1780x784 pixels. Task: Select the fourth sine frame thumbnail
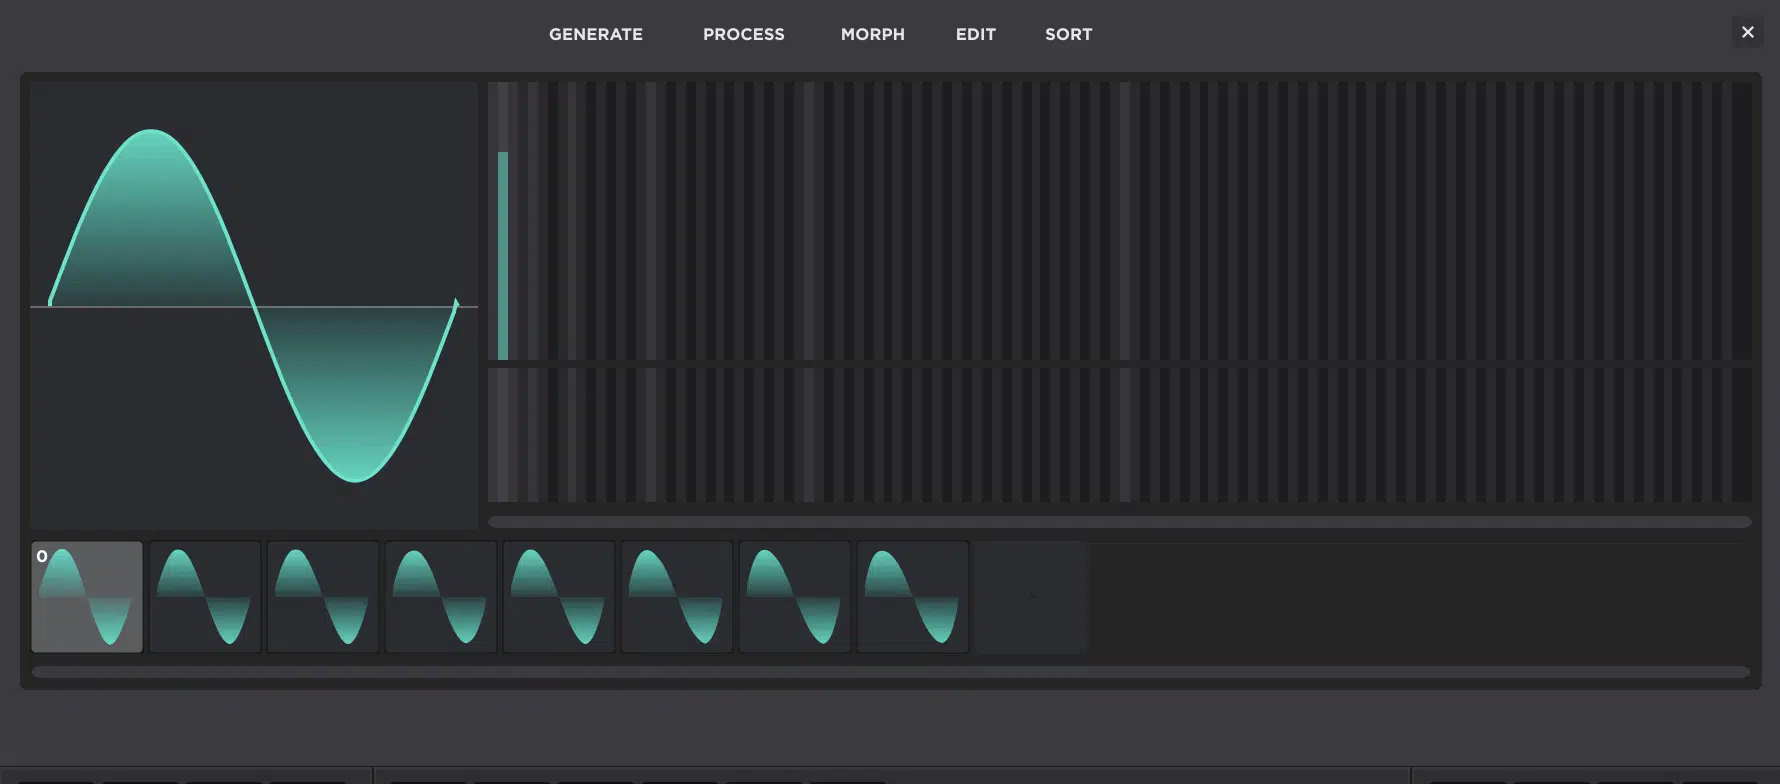441,597
